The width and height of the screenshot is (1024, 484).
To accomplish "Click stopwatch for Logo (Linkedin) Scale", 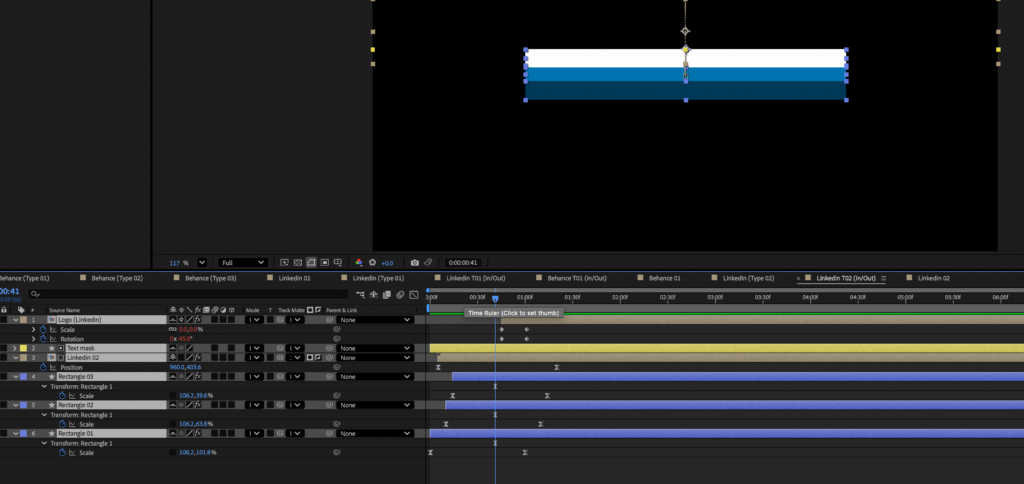I will (x=43, y=329).
